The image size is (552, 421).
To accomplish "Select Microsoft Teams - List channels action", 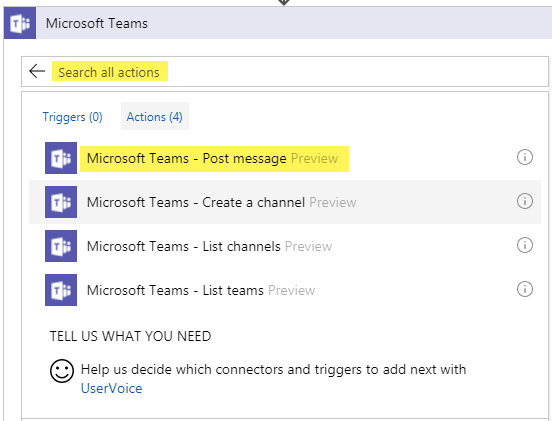I will pyautogui.click(x=285, y=246).
